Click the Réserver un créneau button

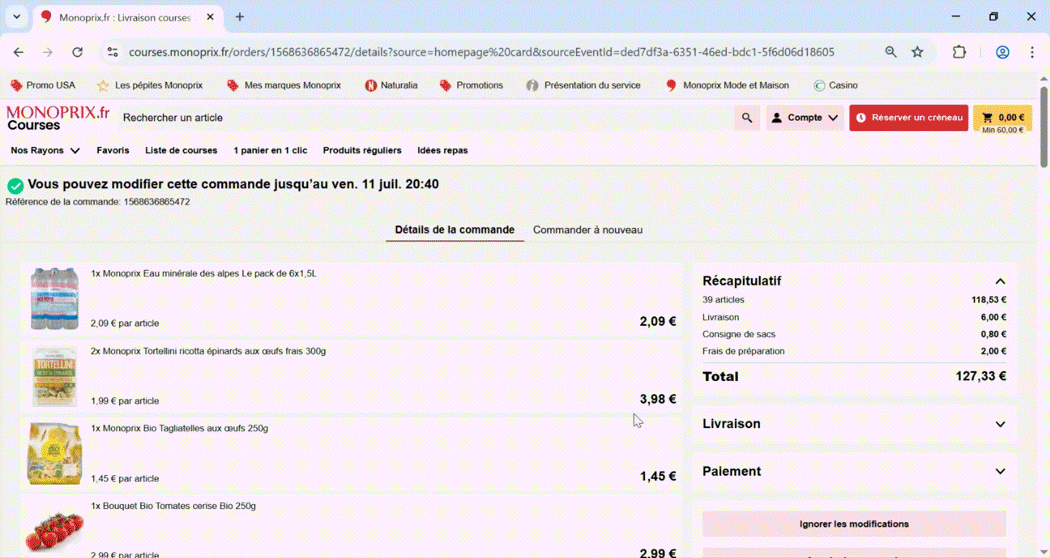click(x=908, y=118)
